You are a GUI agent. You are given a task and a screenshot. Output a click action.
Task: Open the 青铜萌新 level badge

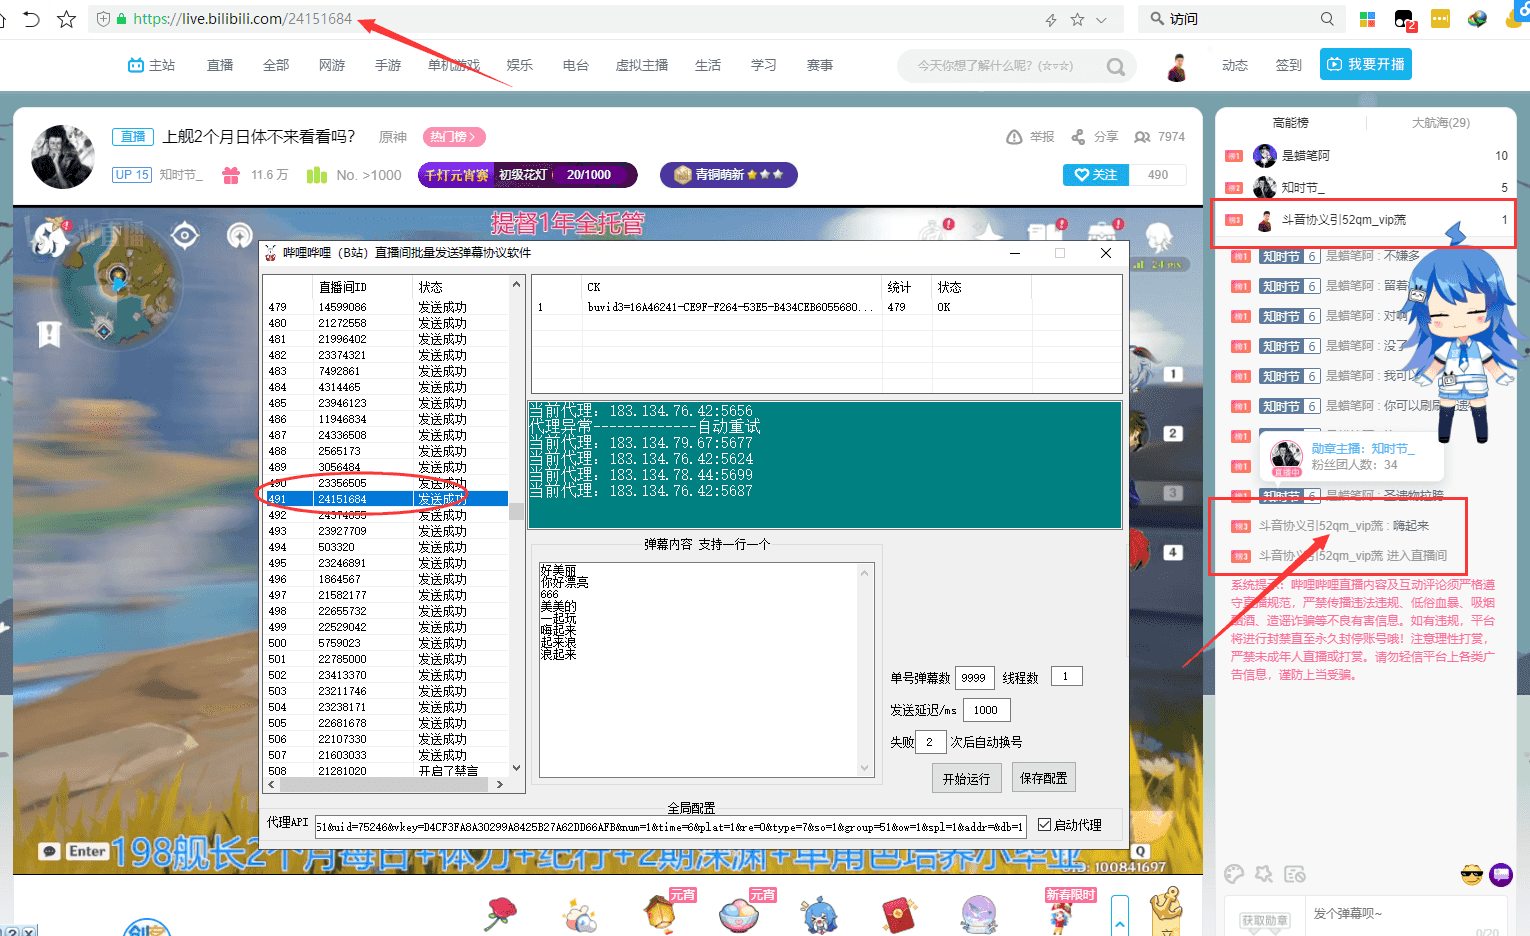tap(728, 174)
